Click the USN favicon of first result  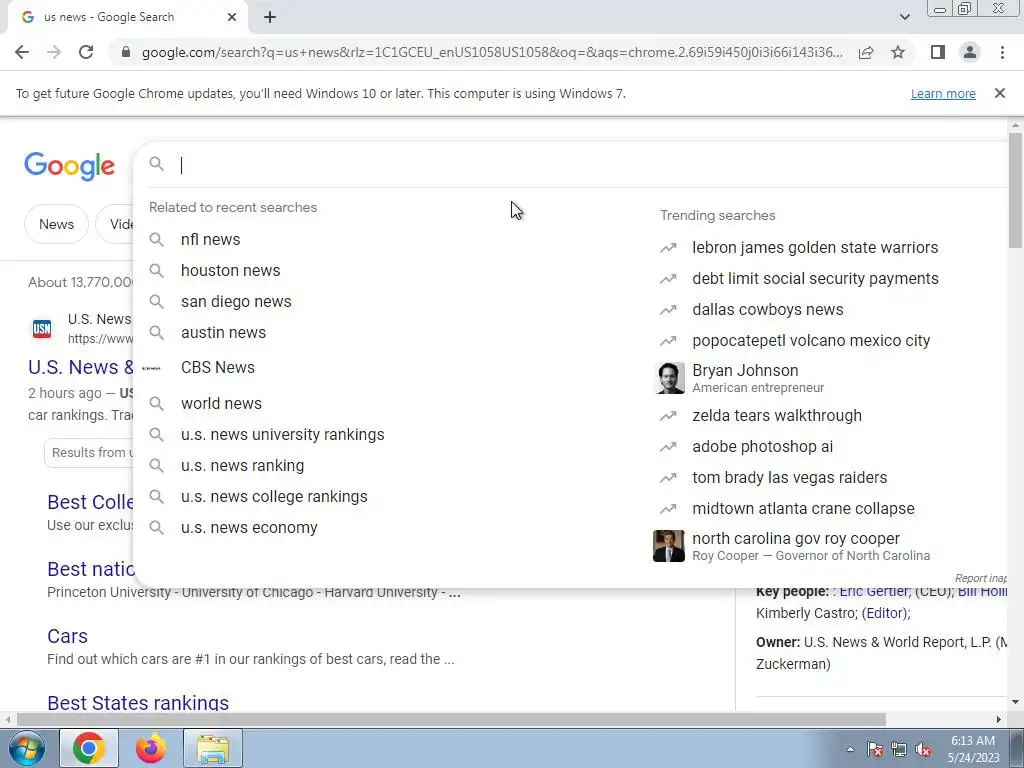tap(42, 328)
